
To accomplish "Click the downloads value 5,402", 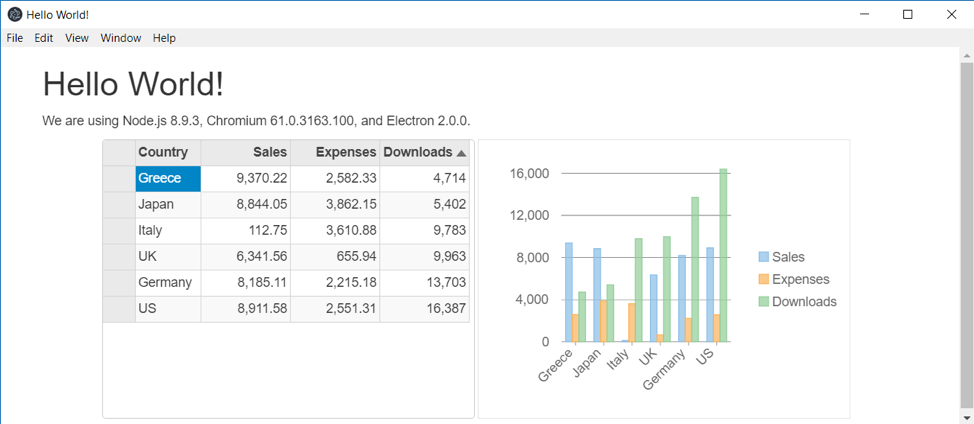I will click(424, 205).
